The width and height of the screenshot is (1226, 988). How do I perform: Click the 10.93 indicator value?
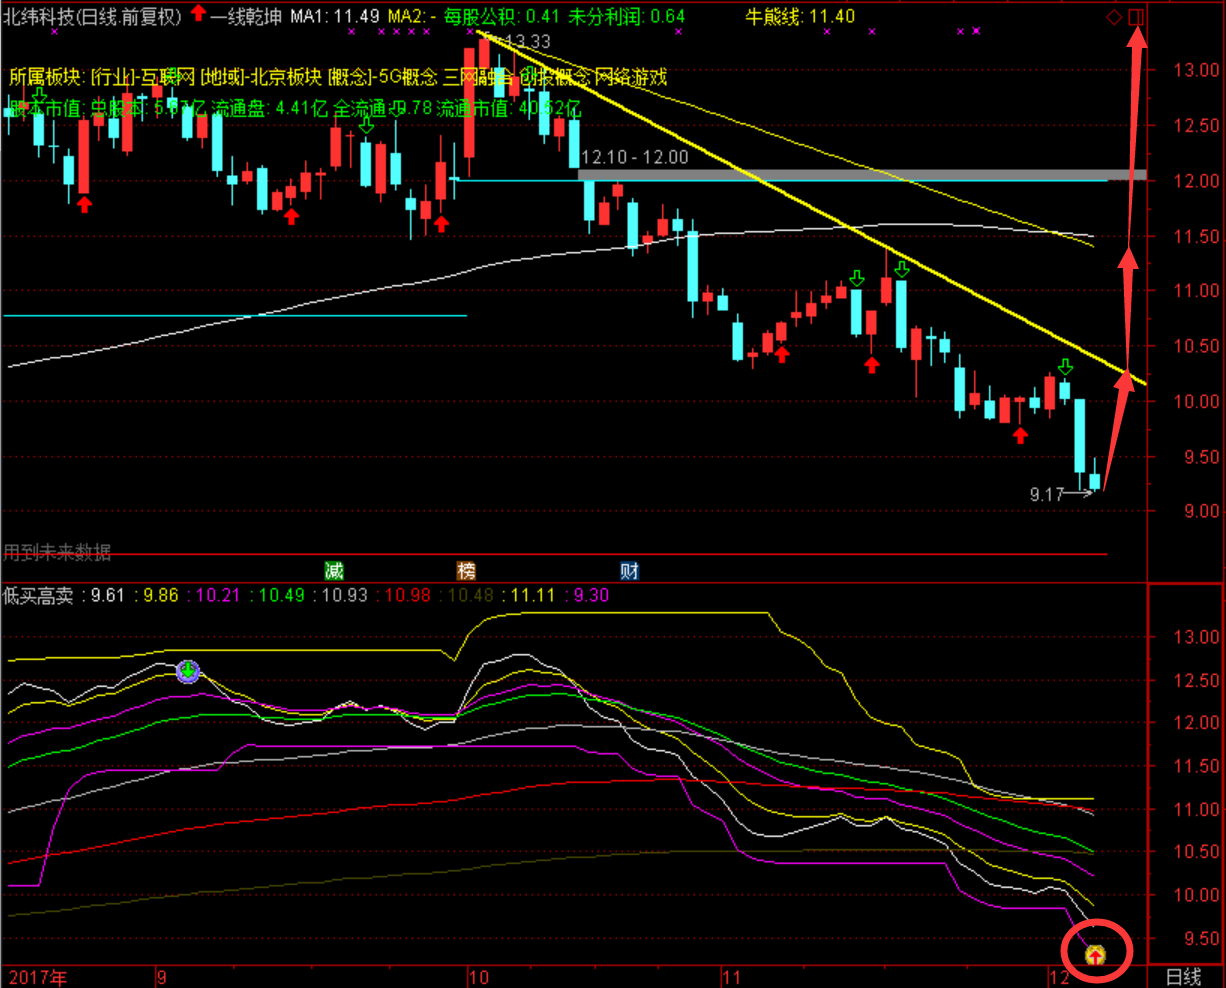345,596
